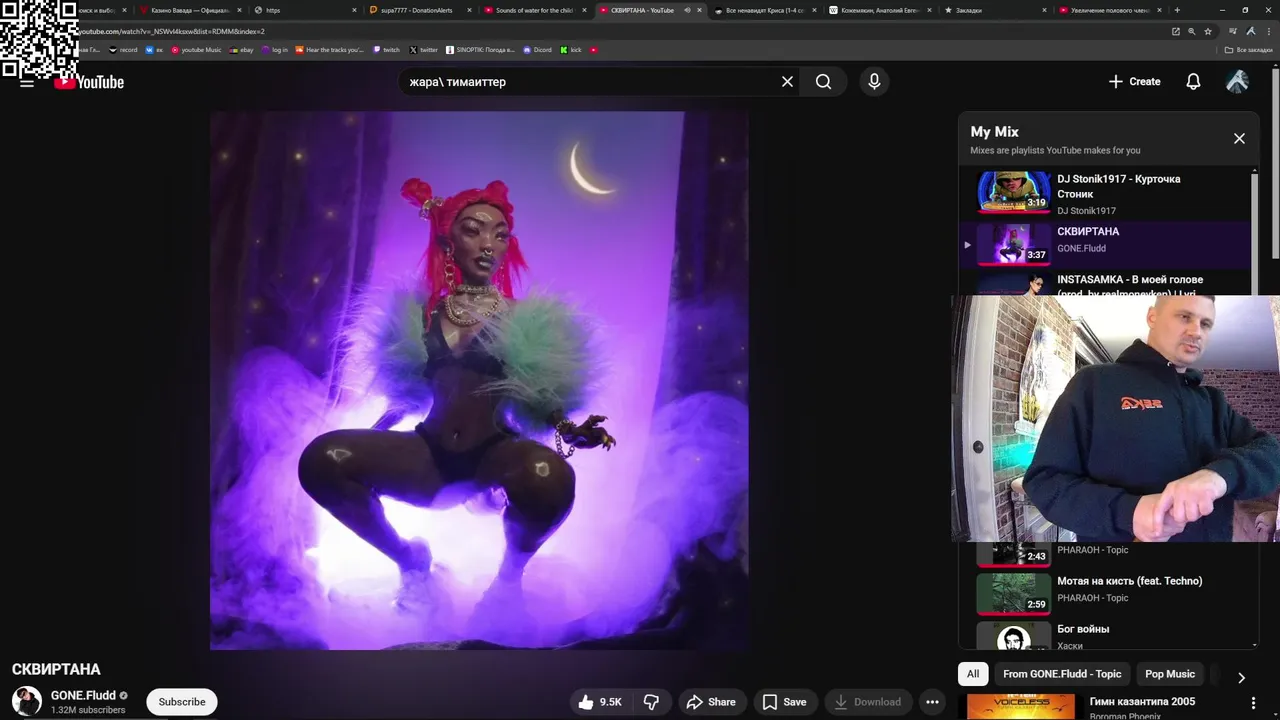Like the video with 9.5K likes

pos(600,702)
